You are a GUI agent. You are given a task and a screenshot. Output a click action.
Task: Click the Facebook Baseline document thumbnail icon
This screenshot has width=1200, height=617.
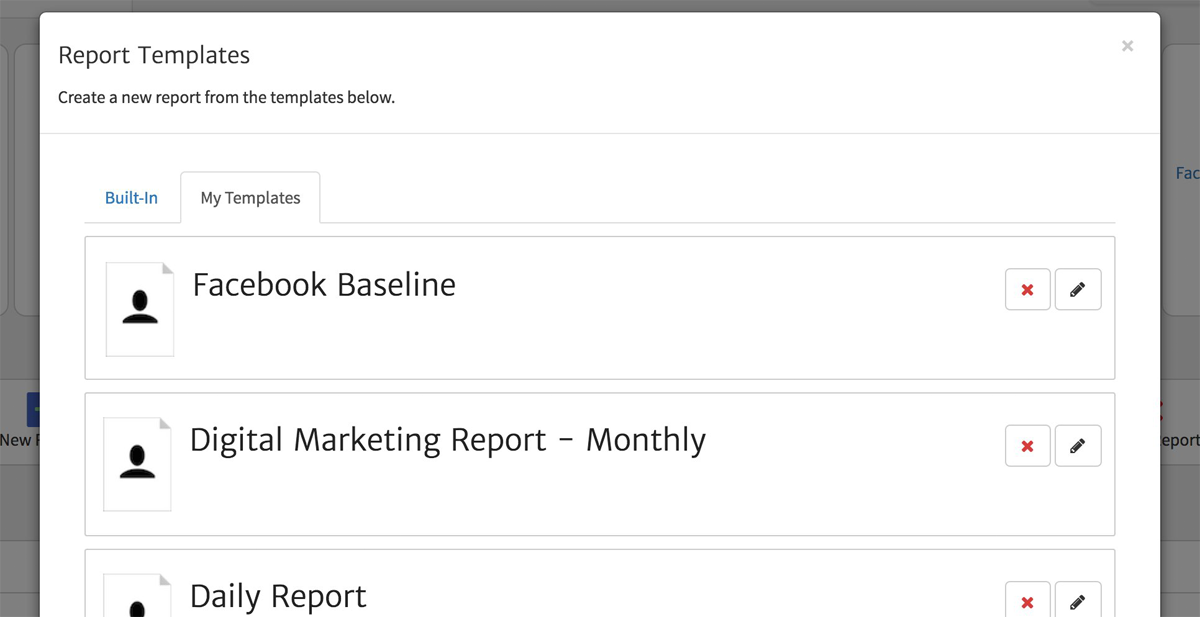(140, 308)
